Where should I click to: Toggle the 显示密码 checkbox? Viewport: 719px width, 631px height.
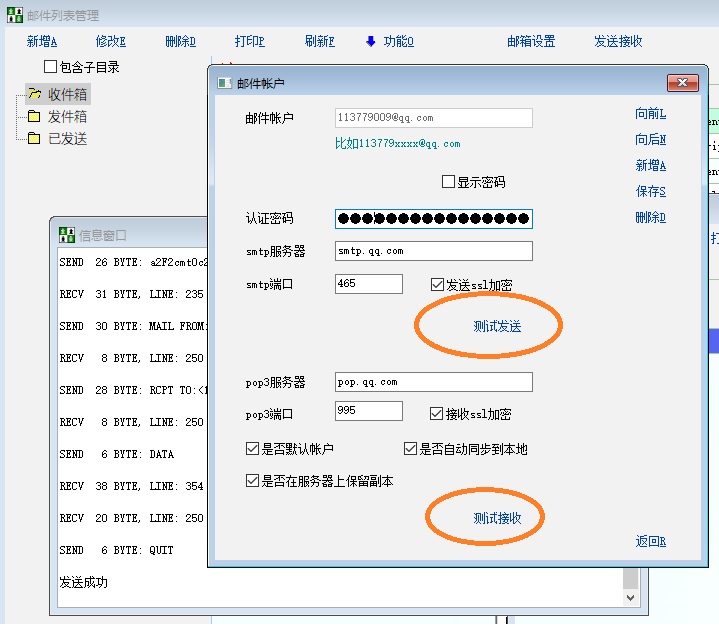pyautogui.click(x=449, y=182)
